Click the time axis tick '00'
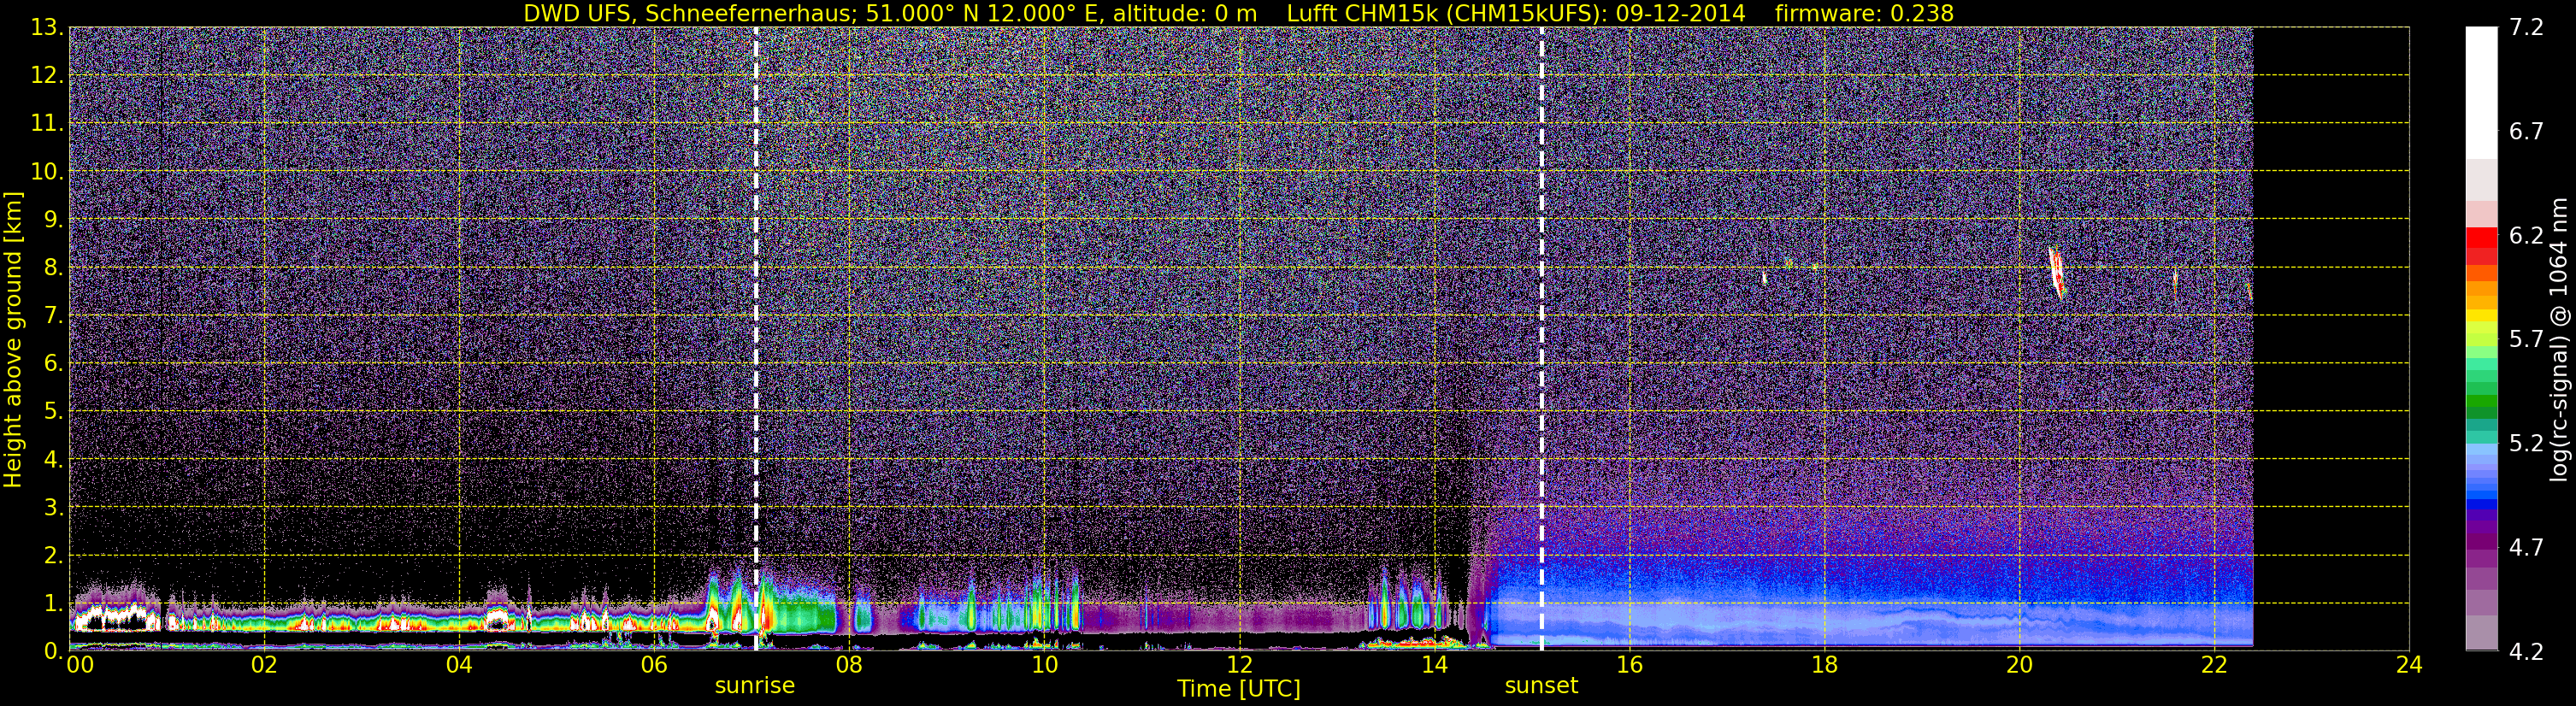Image resolution: width=2576 pixels, height=706 pixels. (x=80, y=665)
